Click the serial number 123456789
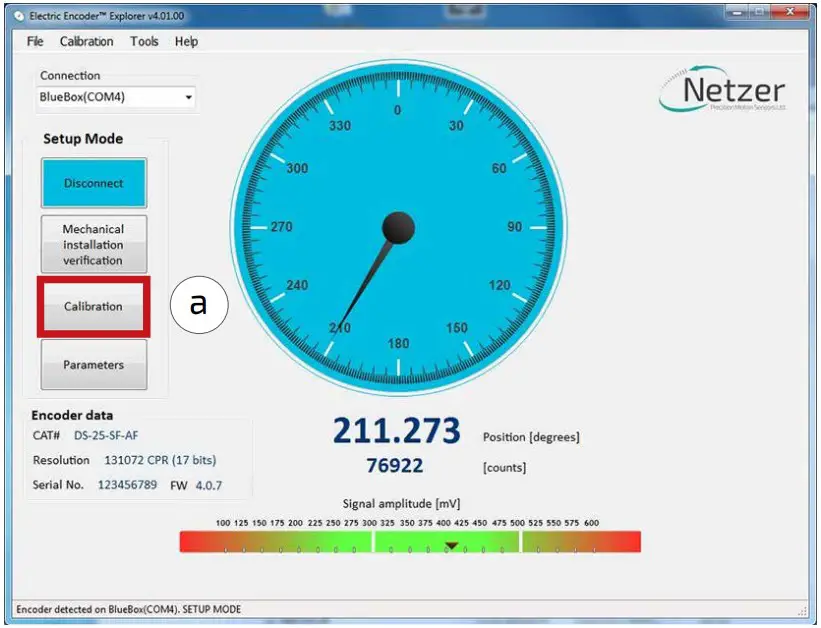Screen dimensions: 821x628 point(127,485)
